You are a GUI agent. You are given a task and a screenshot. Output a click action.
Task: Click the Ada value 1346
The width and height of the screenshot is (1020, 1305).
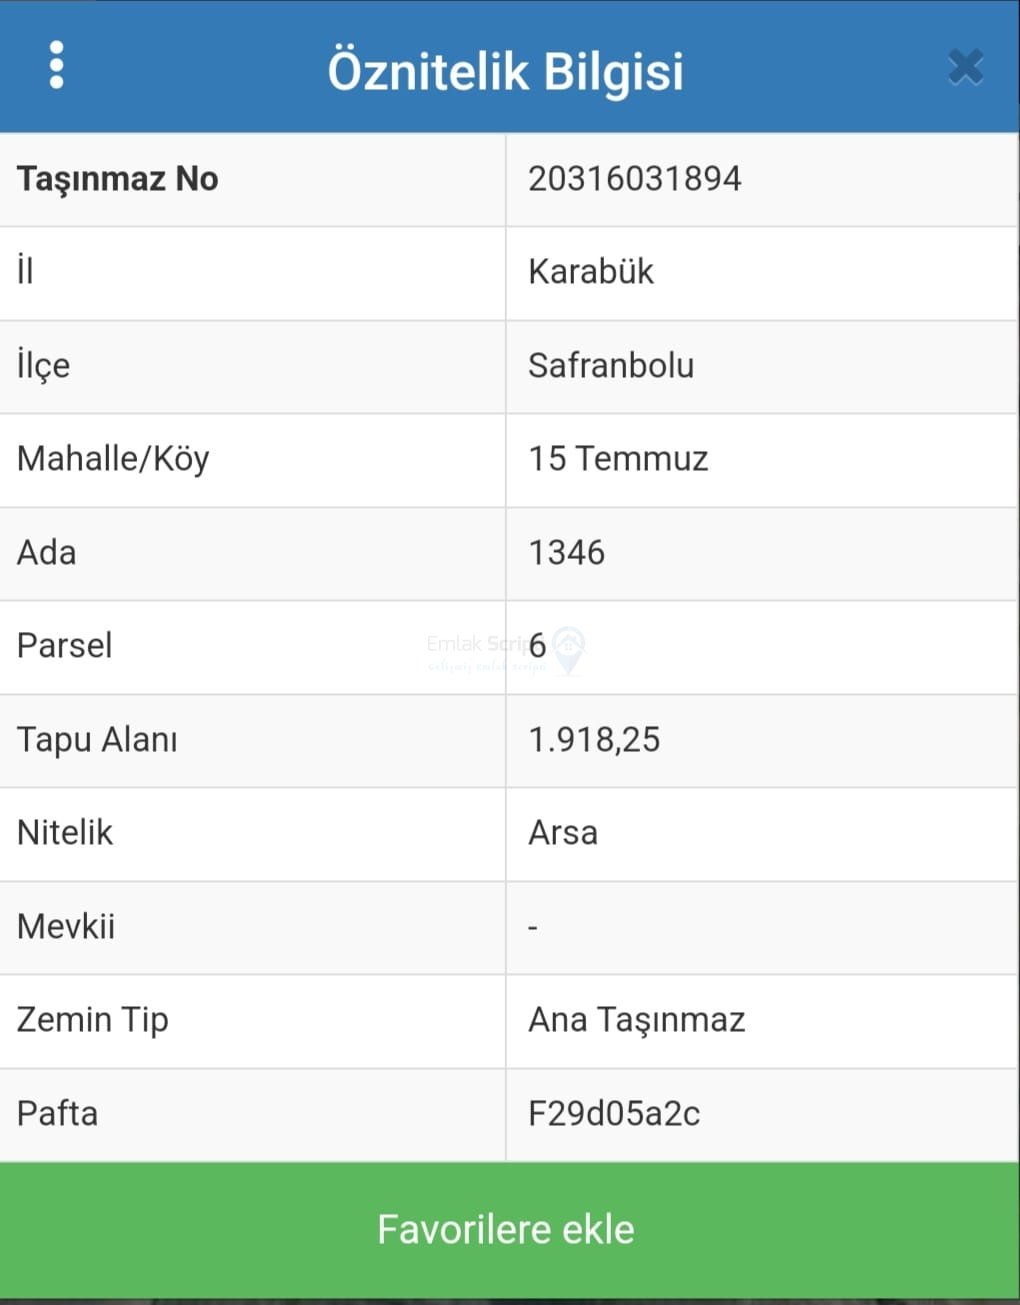tap(566, 552)
